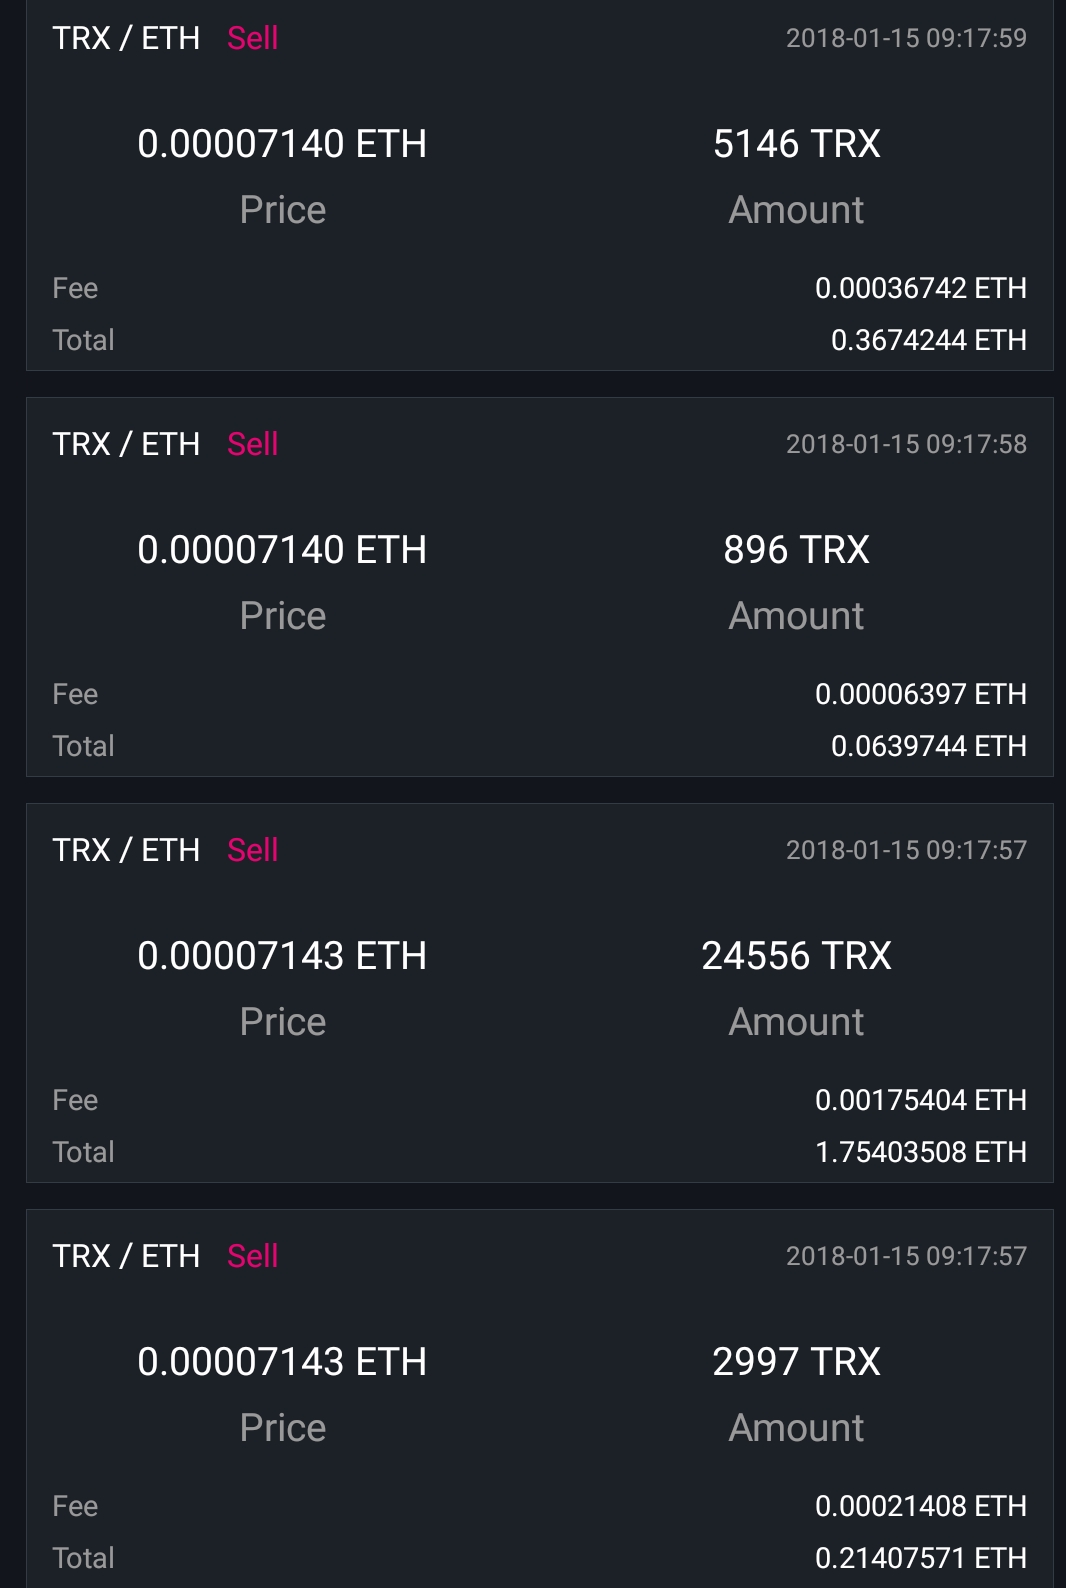Select the 0.00006397 ETH fee value
Screen dimensions: 1066x1588
click(x=920, y=694)
